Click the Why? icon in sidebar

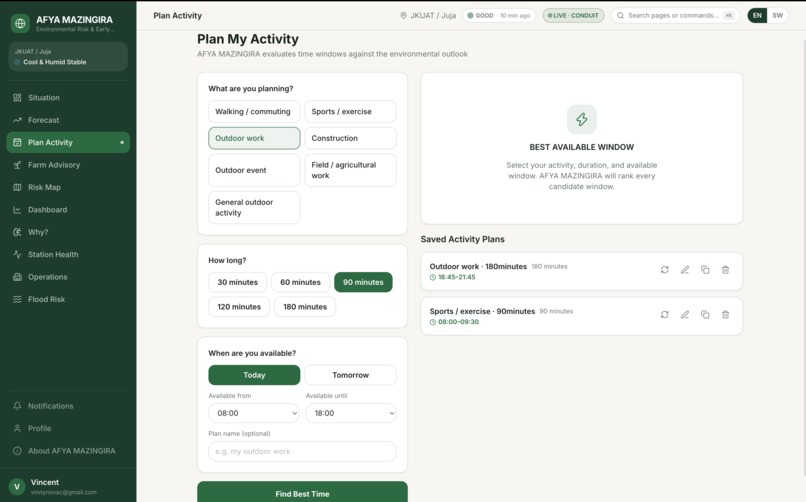17,232
